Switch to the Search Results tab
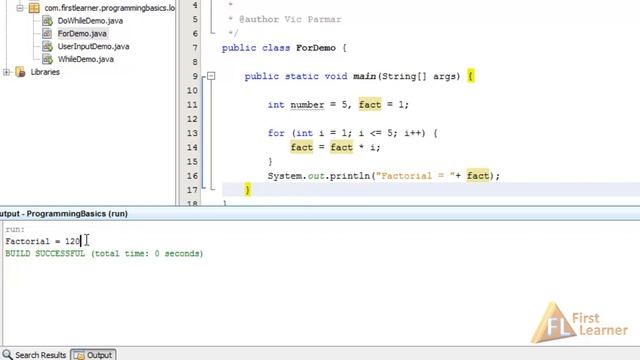Image resolution: width=640 pixels, height=360 pixels. point(34,355)
